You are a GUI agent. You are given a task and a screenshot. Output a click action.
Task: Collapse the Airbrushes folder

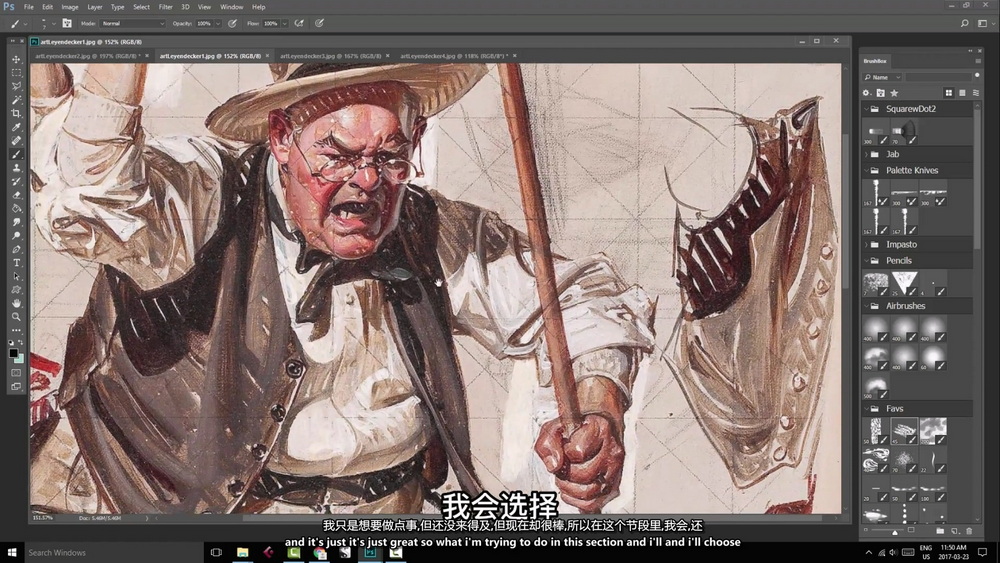tap(866, 306)
